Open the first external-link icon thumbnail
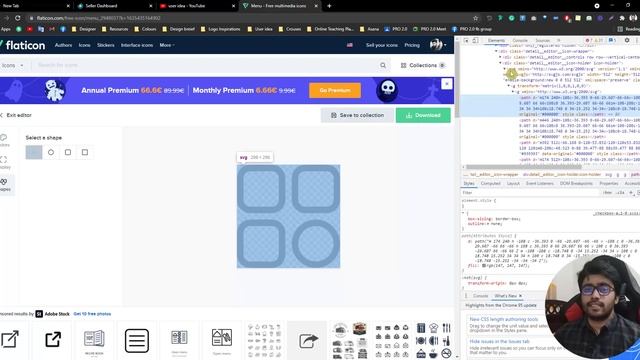This screenshot has height=360, width=640. [10, 339]
